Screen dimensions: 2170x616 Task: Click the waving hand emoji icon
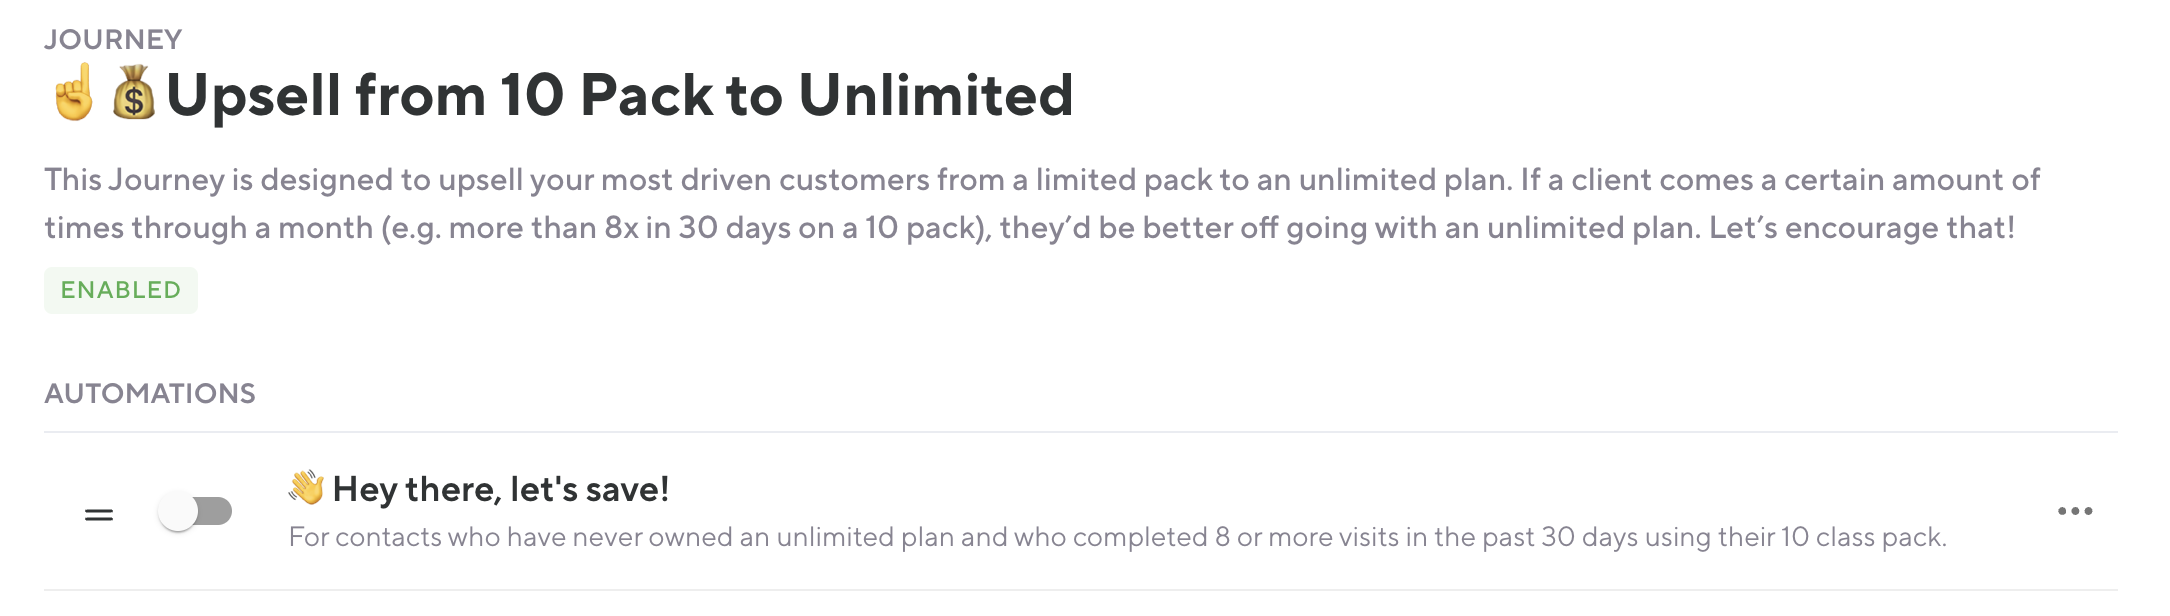pos(306,488)
